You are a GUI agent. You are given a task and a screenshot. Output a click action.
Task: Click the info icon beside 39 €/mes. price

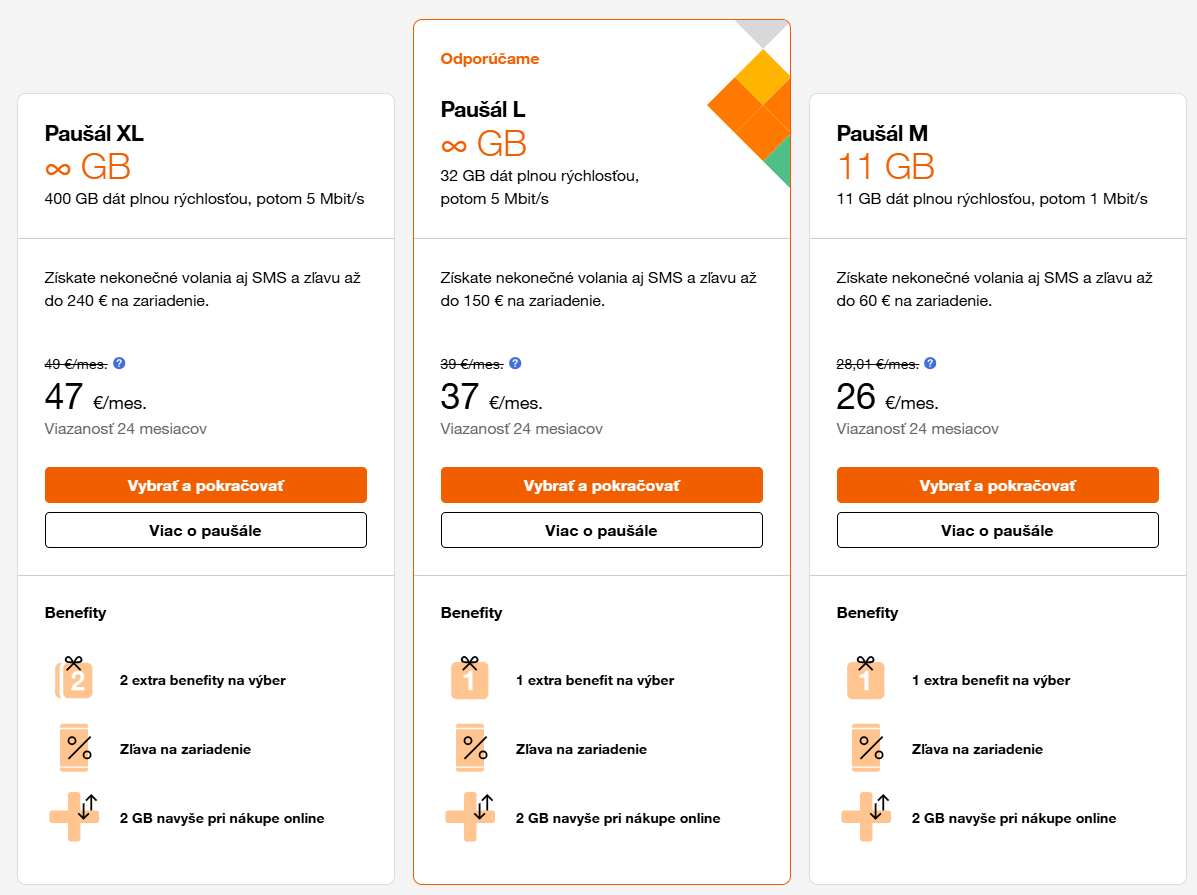515,363
